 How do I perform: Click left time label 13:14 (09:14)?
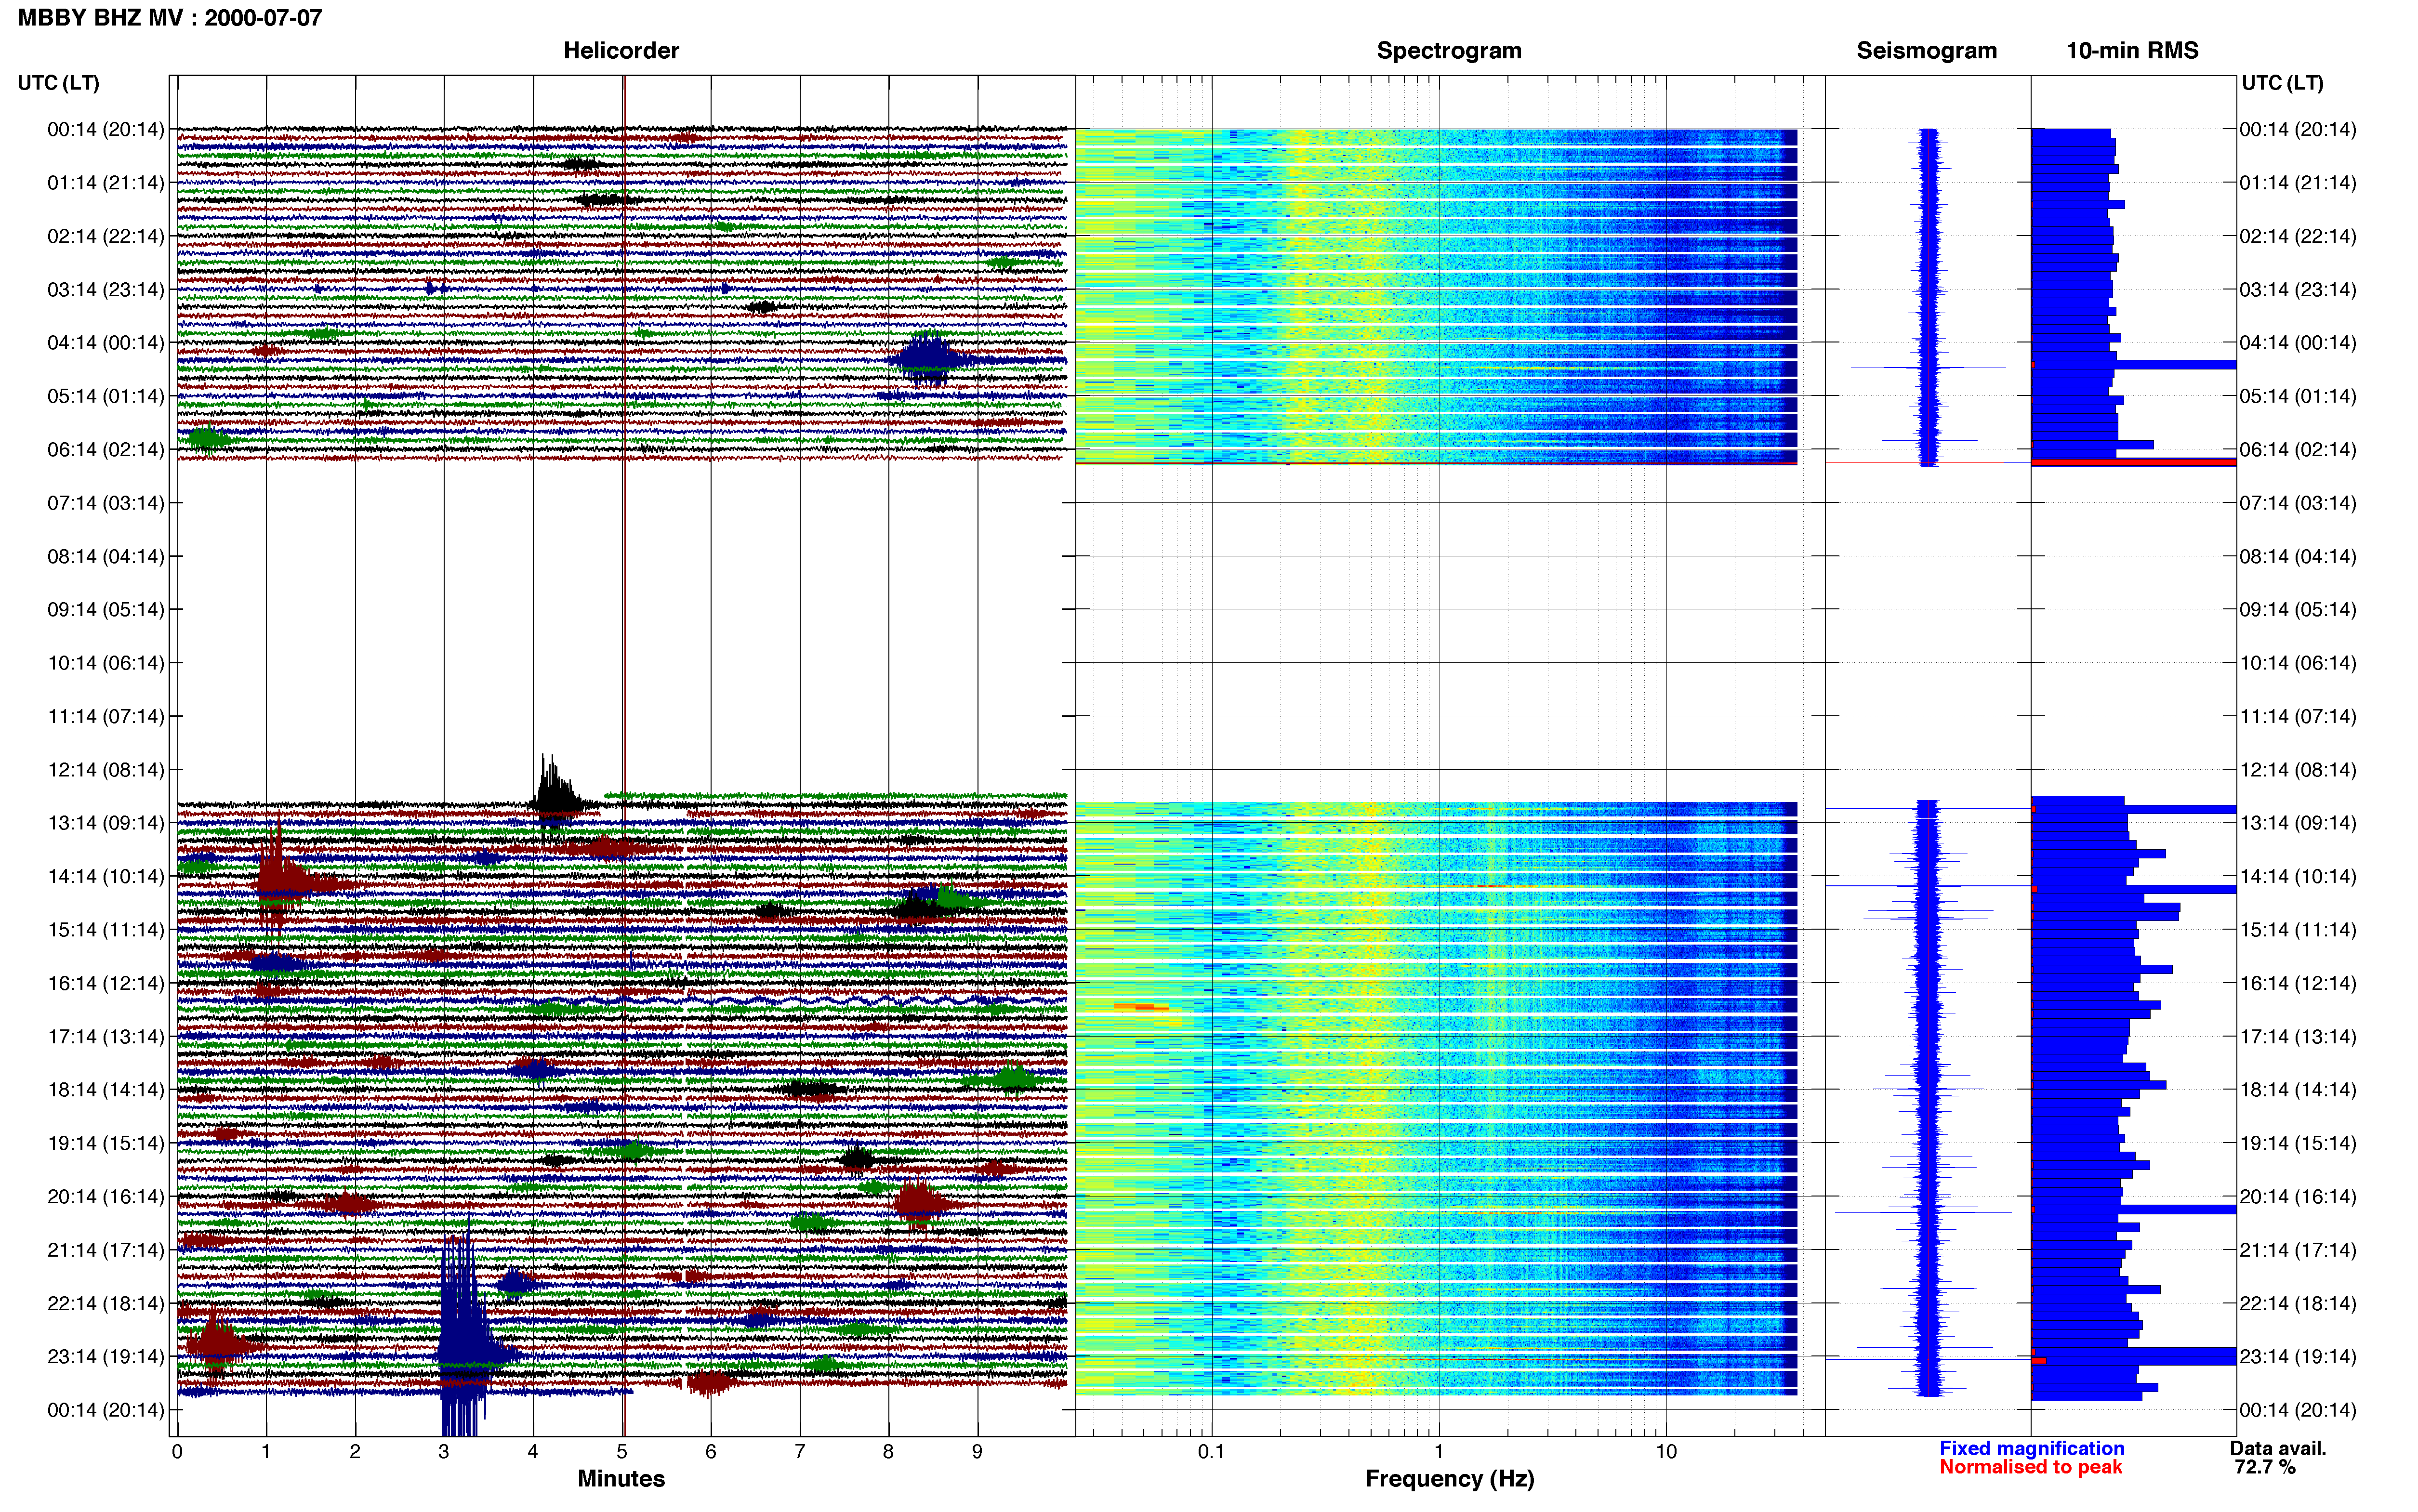click(106, 823)
